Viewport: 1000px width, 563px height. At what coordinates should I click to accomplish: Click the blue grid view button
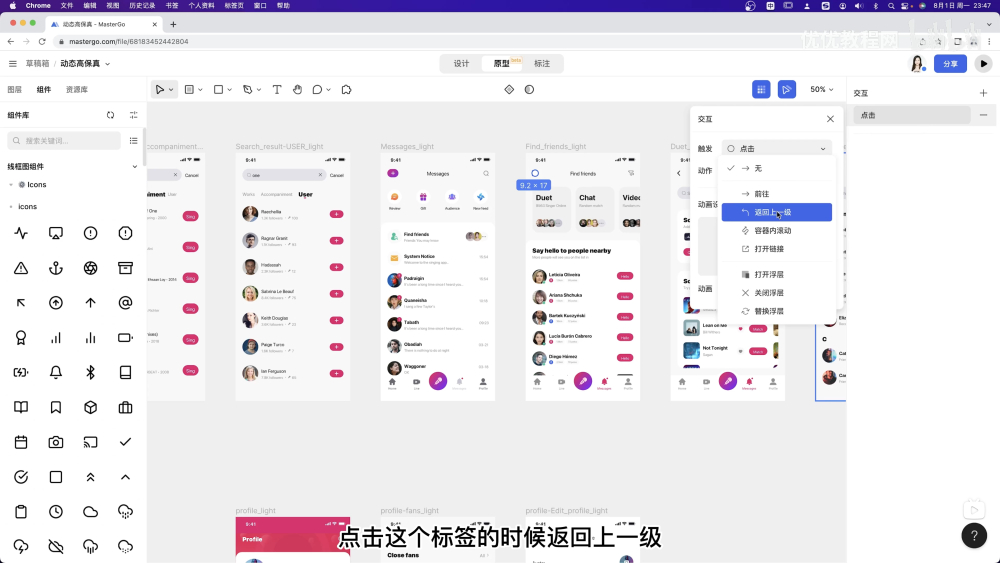761,90
